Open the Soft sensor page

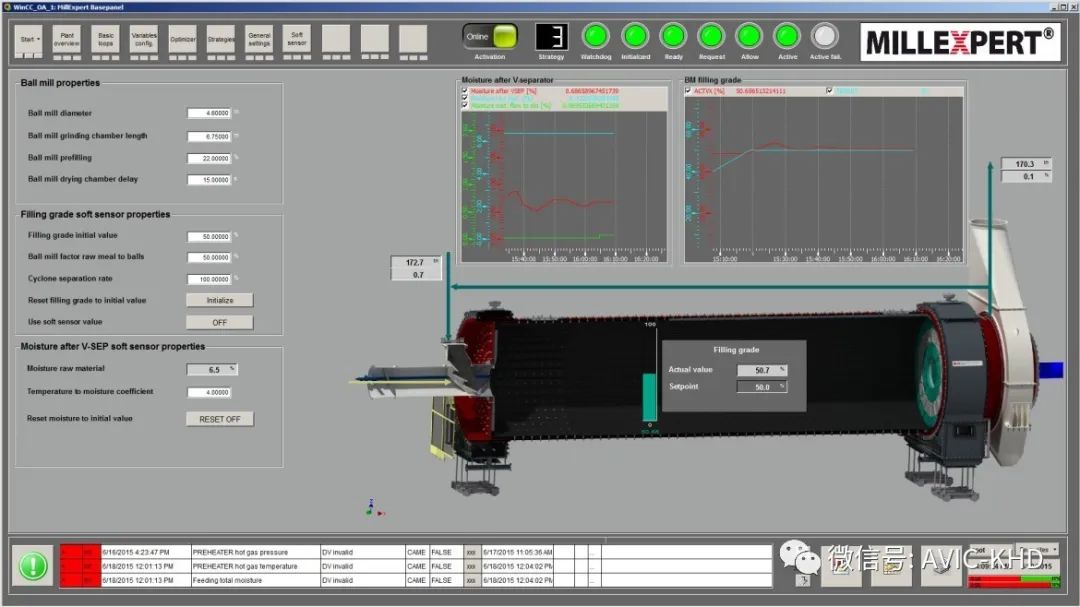tap(297, 39)
